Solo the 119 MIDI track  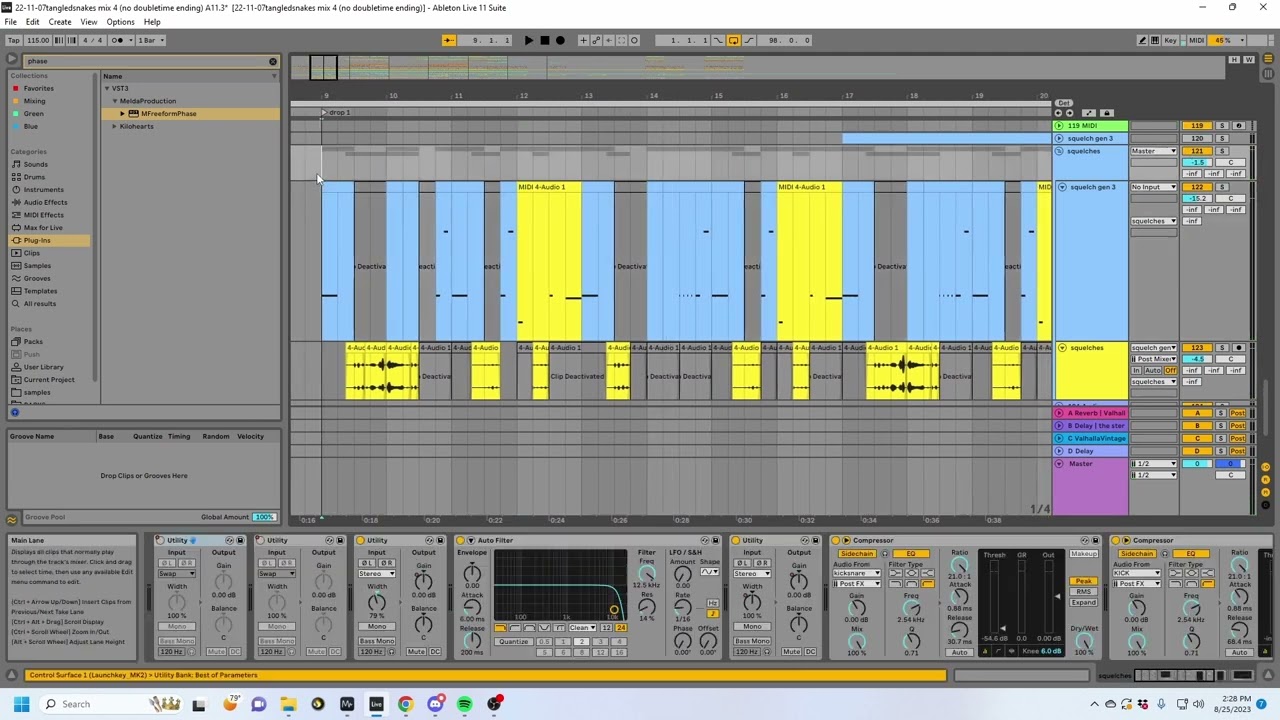(x=1222, y=126)
